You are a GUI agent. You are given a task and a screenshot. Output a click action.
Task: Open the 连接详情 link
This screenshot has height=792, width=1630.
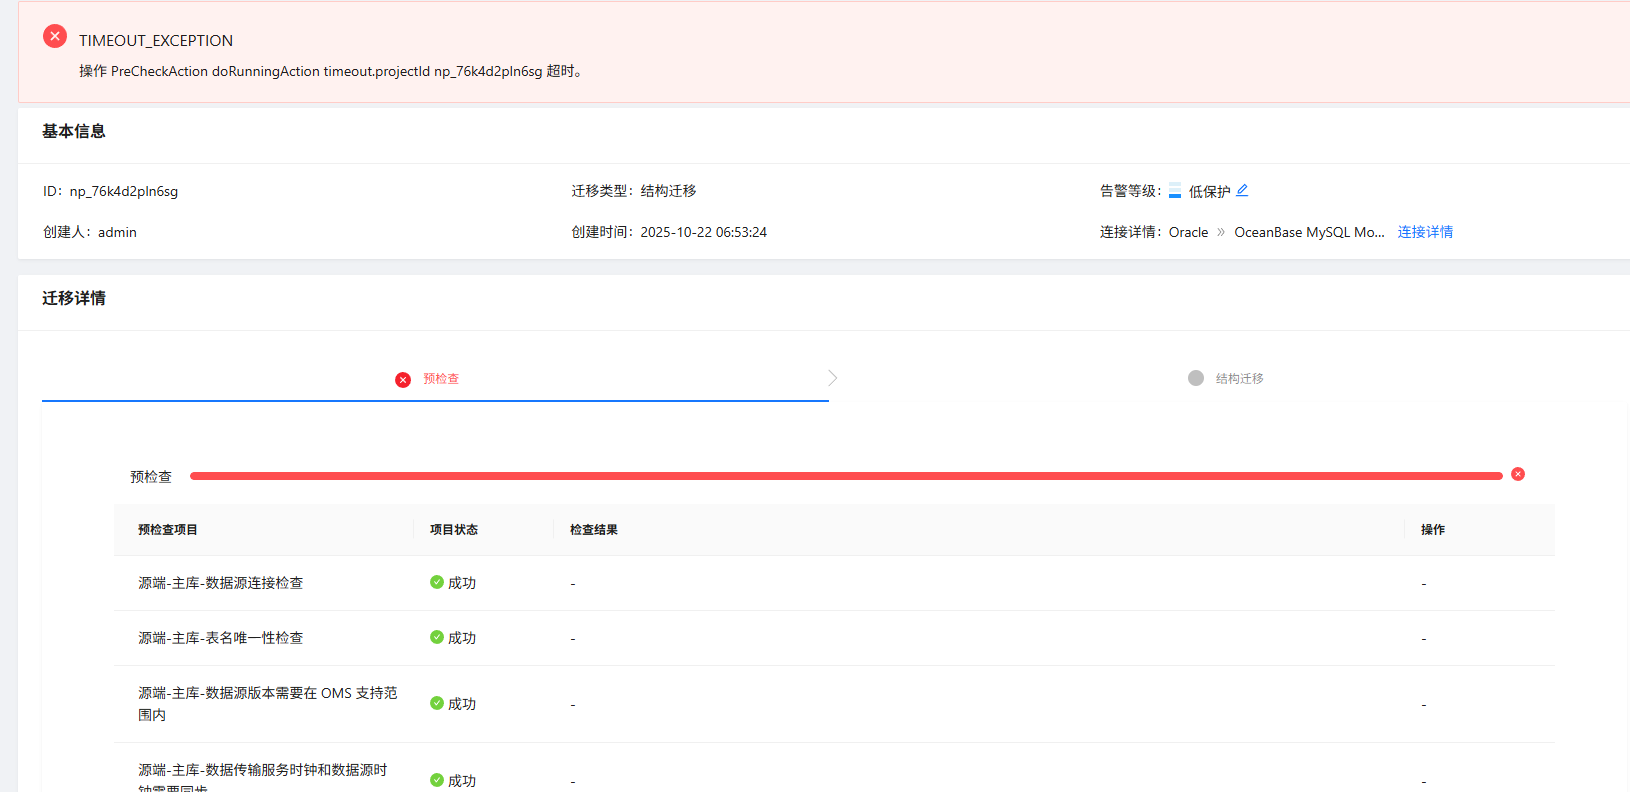pyautogui.click(x=1425, y=232)
